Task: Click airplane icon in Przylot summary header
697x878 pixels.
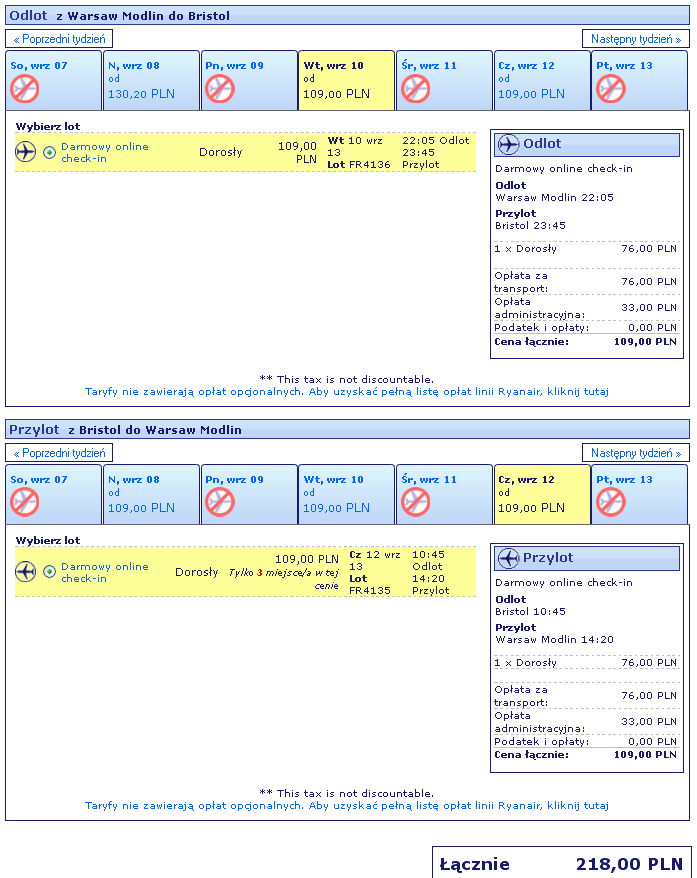Action: 508,558
